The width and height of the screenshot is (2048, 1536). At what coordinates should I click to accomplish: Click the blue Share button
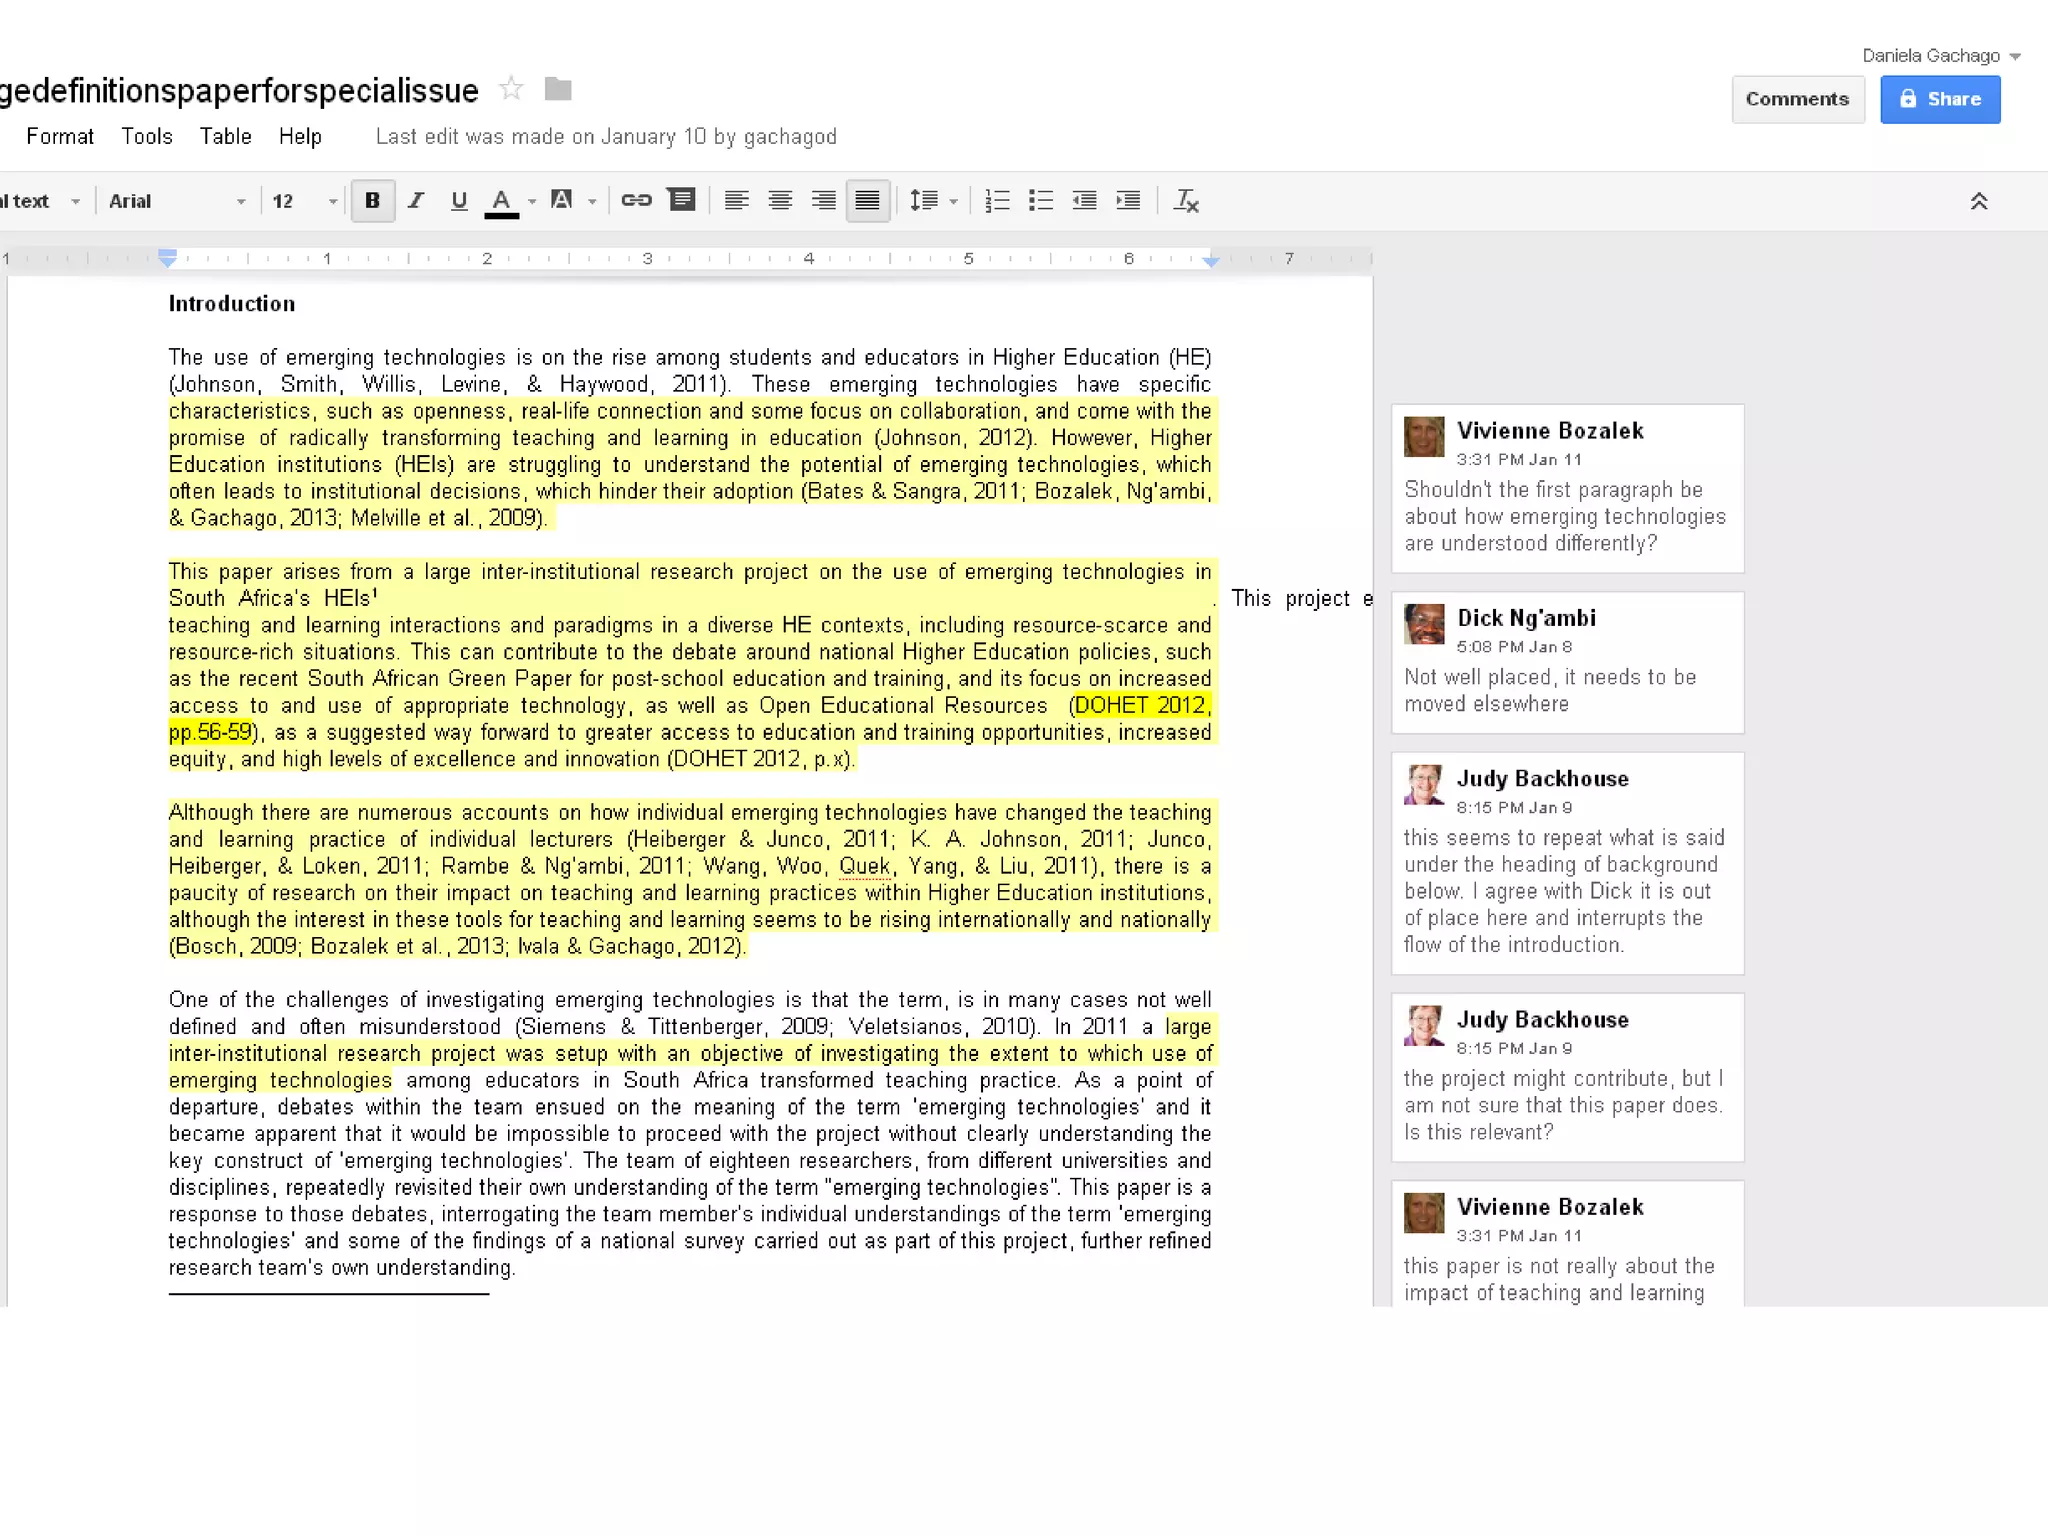(1940, 99)
